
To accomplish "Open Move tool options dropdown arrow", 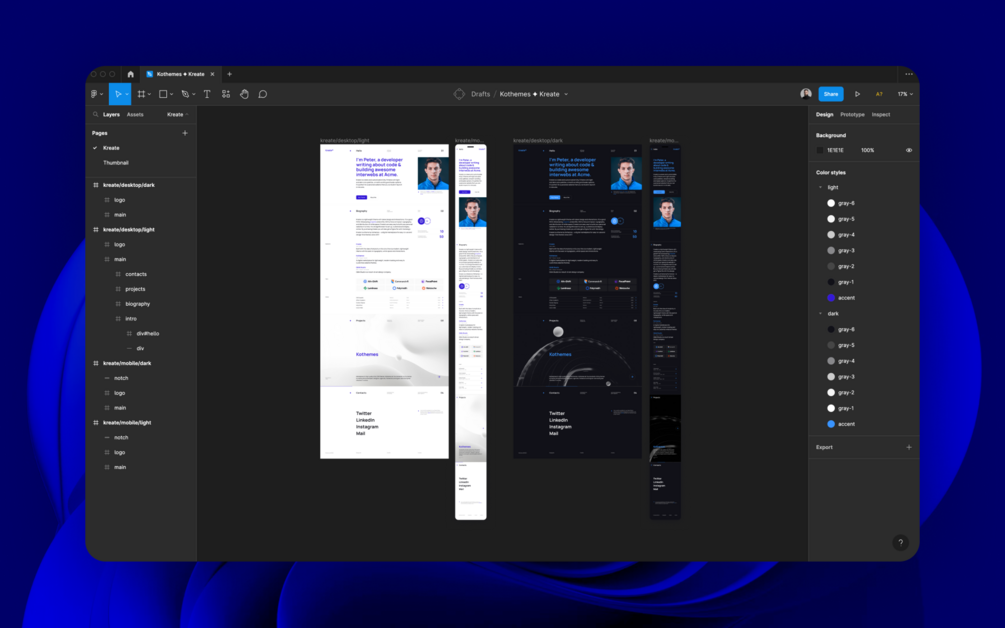I will pos(127,95).
